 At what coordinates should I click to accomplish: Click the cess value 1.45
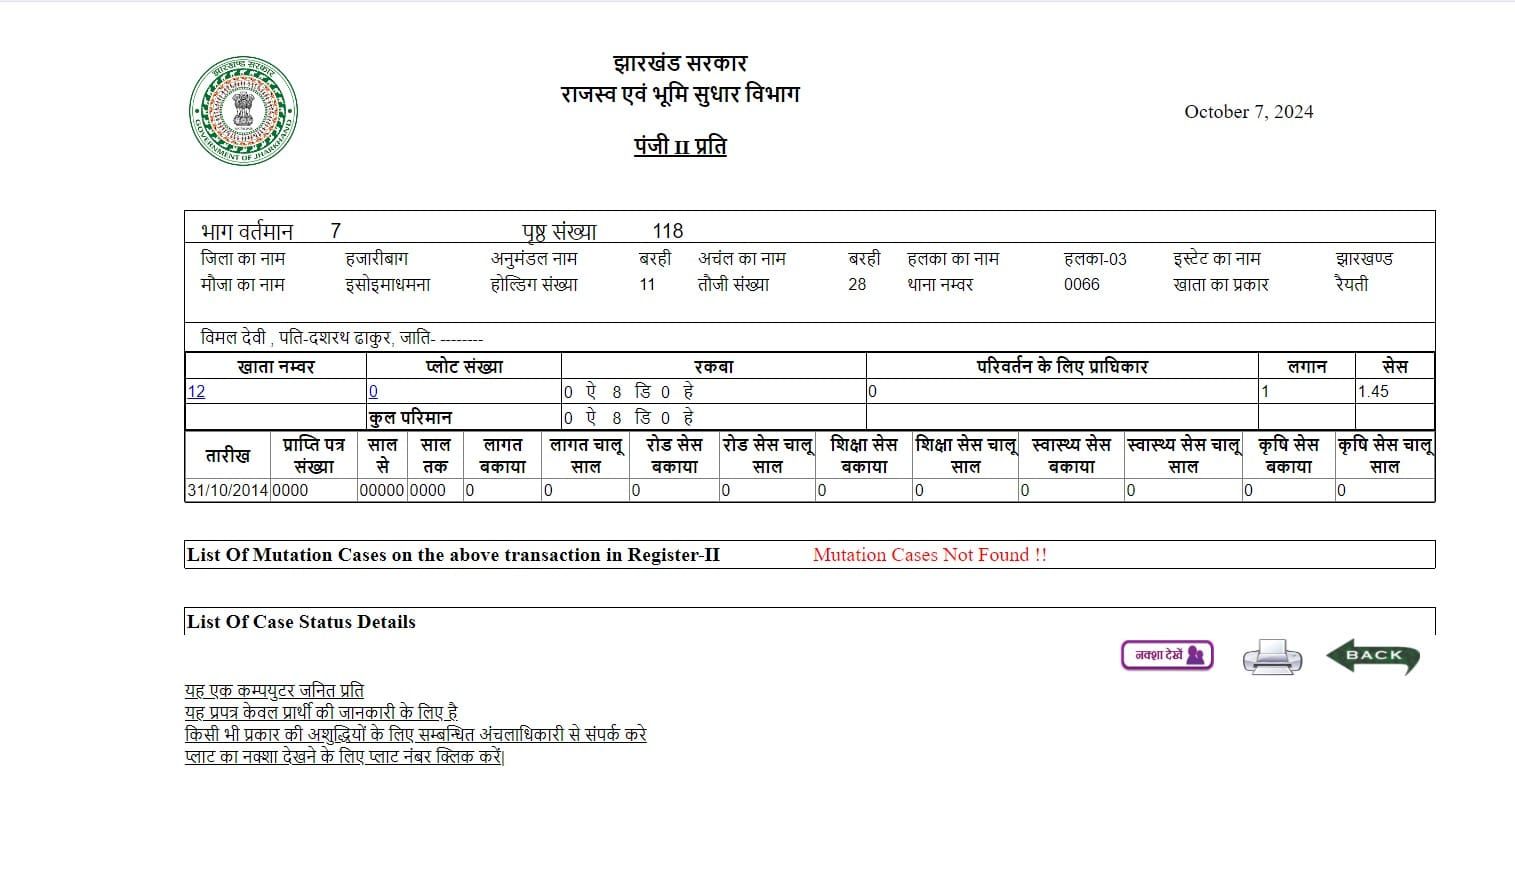tap(1373, 391)
